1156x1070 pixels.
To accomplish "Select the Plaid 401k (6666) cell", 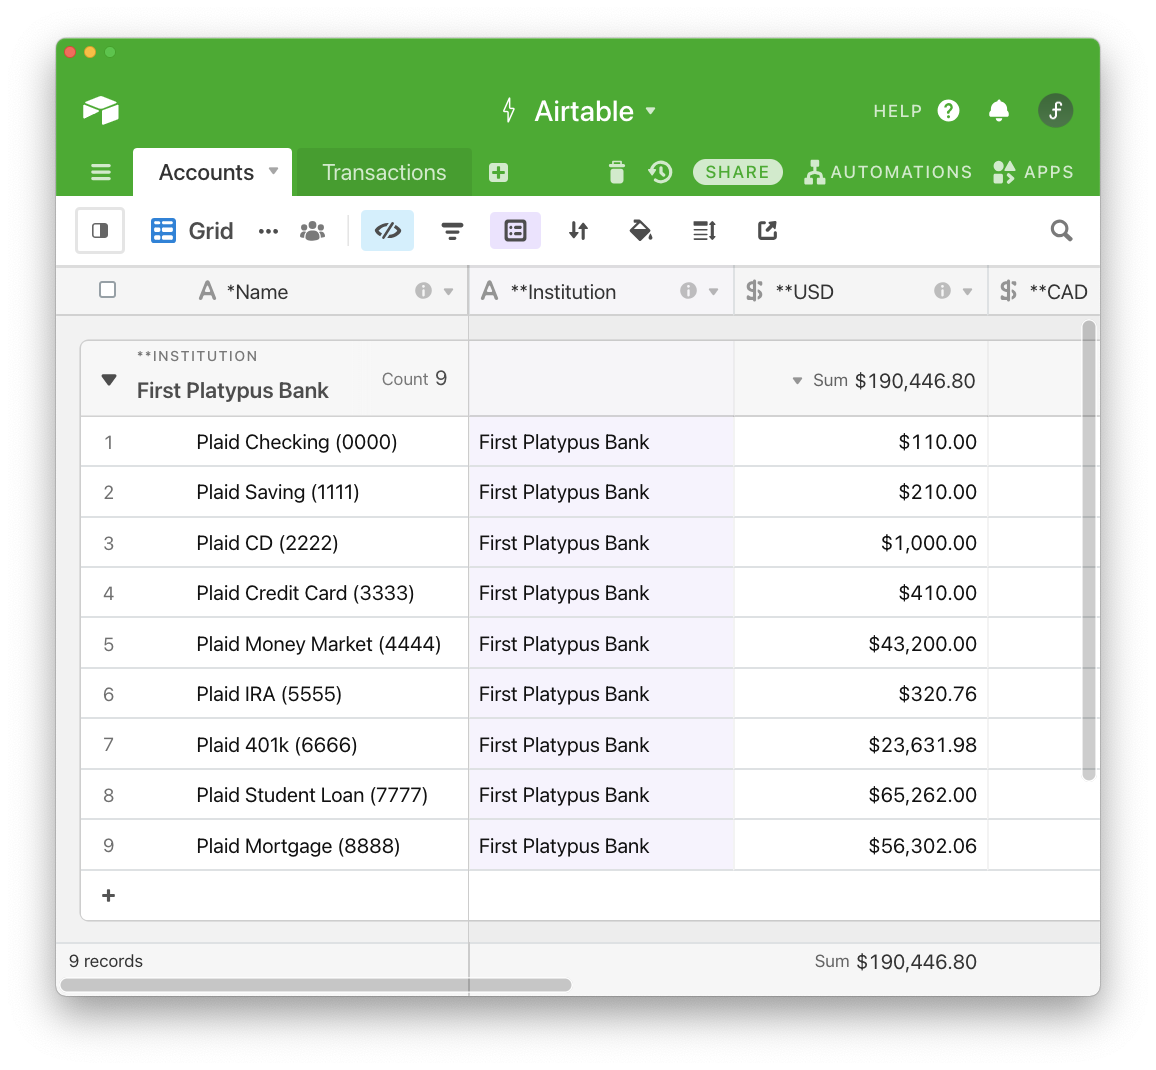I will click(296, 745).
